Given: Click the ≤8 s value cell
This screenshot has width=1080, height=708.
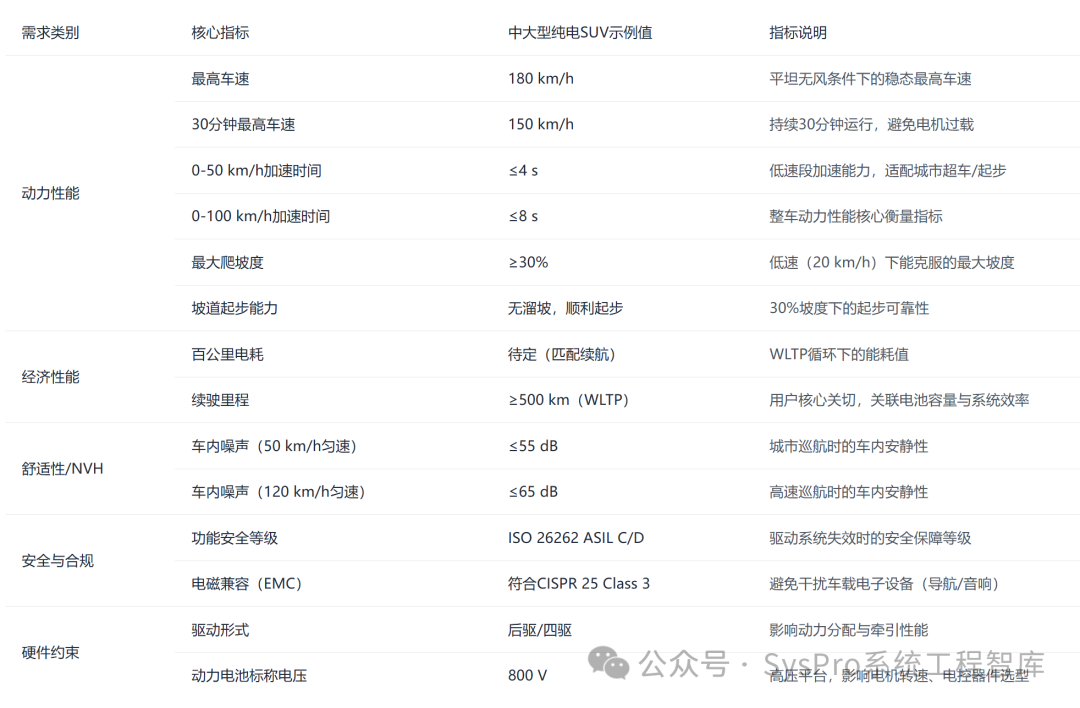Looking at the screenshot, I should (523, 216).
